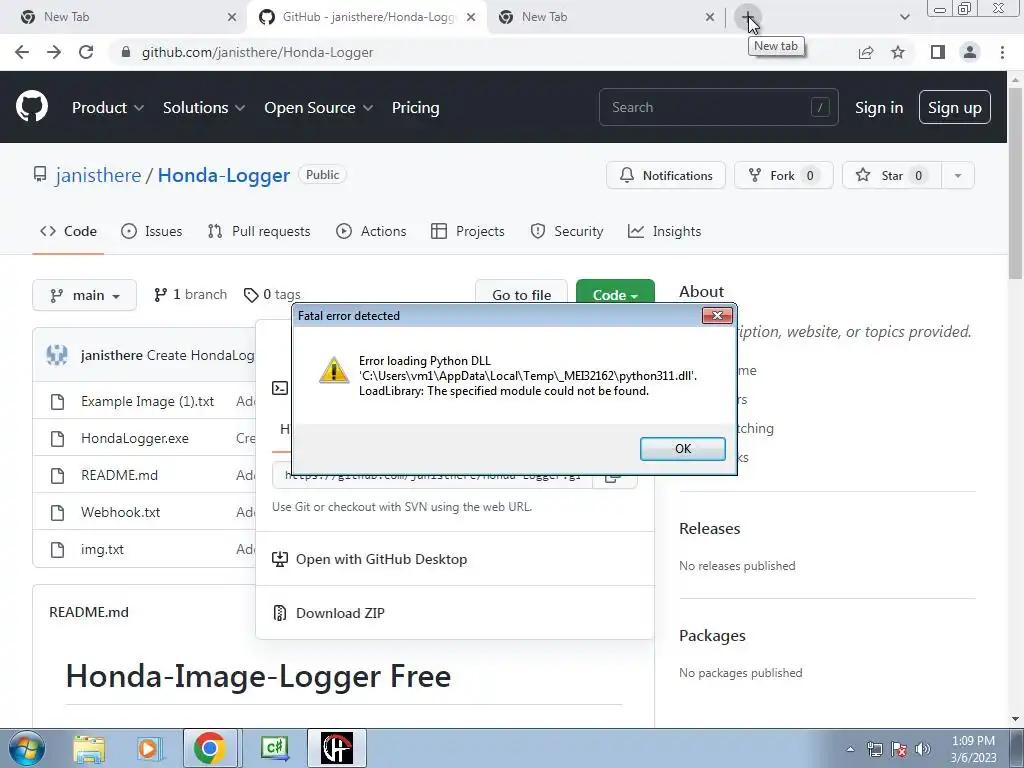Open the Projects tab
This screenshot has width=1024, height=768.
(x=468, y=231)
